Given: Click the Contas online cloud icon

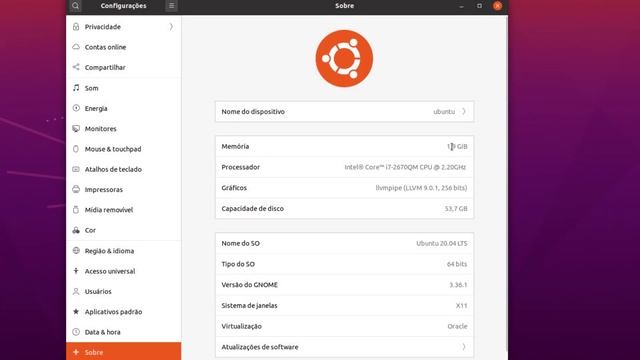Looking at the screenshot, I should click(76, 47).
